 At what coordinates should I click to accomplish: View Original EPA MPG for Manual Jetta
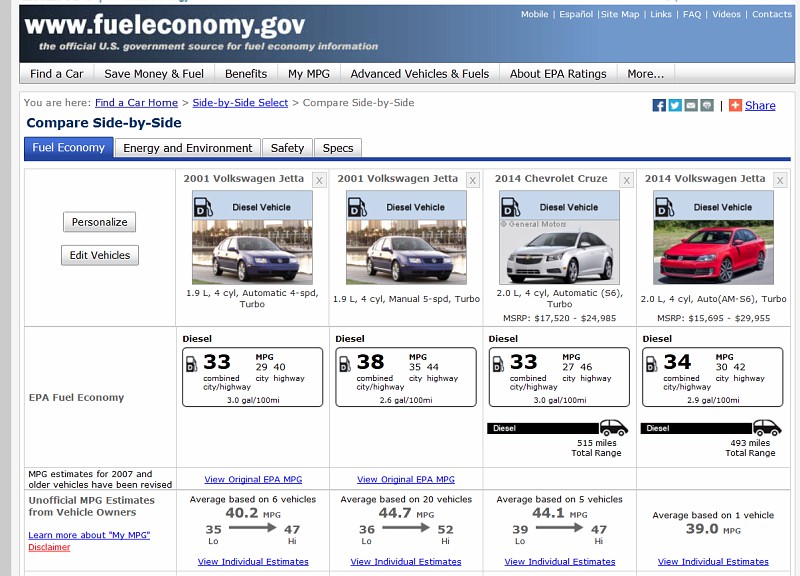406,479
